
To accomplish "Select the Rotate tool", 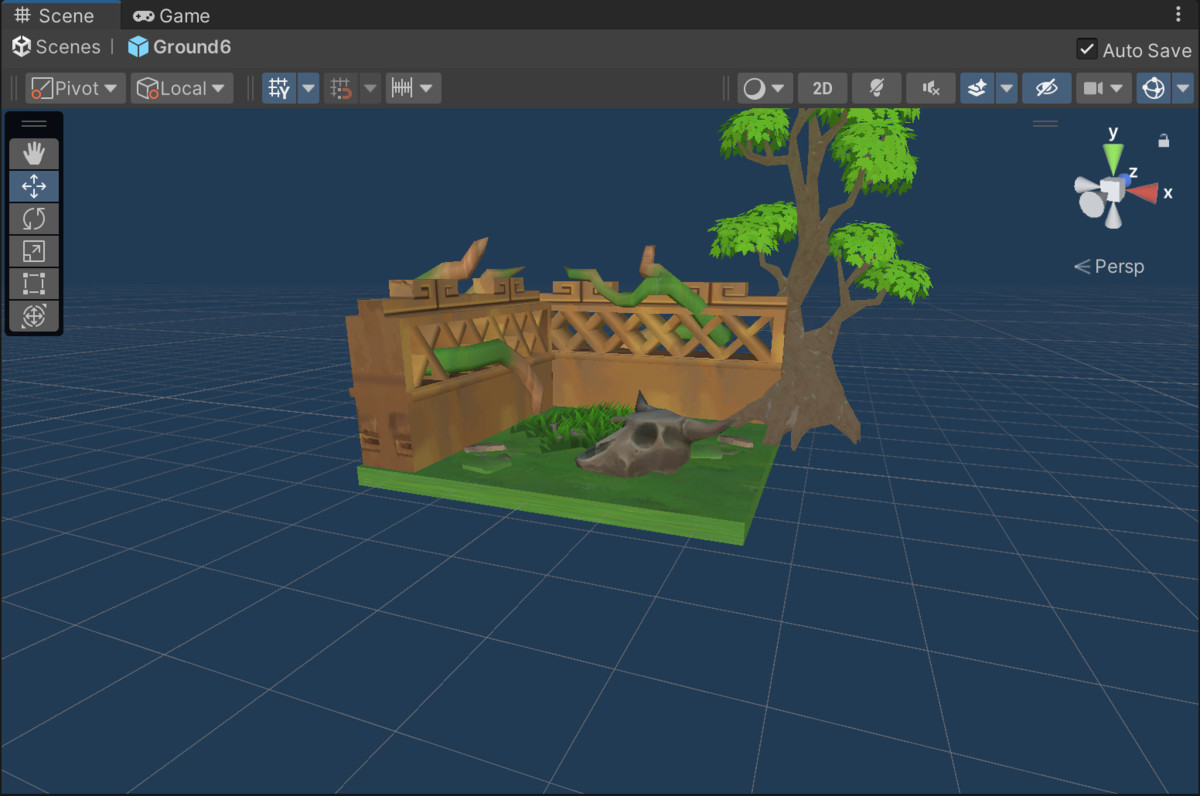I will 34,218.
